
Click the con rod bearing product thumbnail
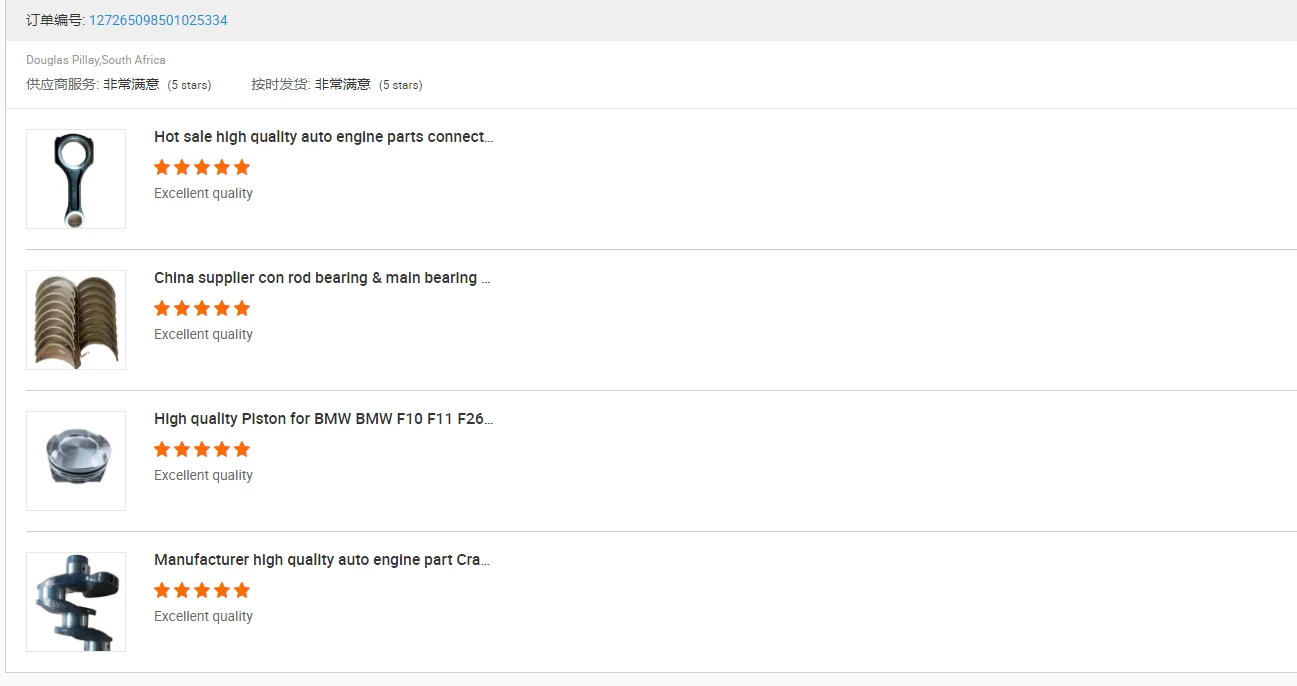tap(76, 320)
